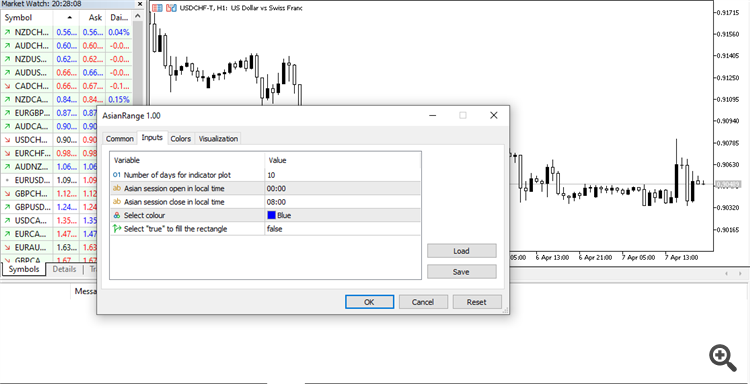Click the 7 Apr 13:00 time label
This screenshot has width=750, height=384.
point(681,257)
